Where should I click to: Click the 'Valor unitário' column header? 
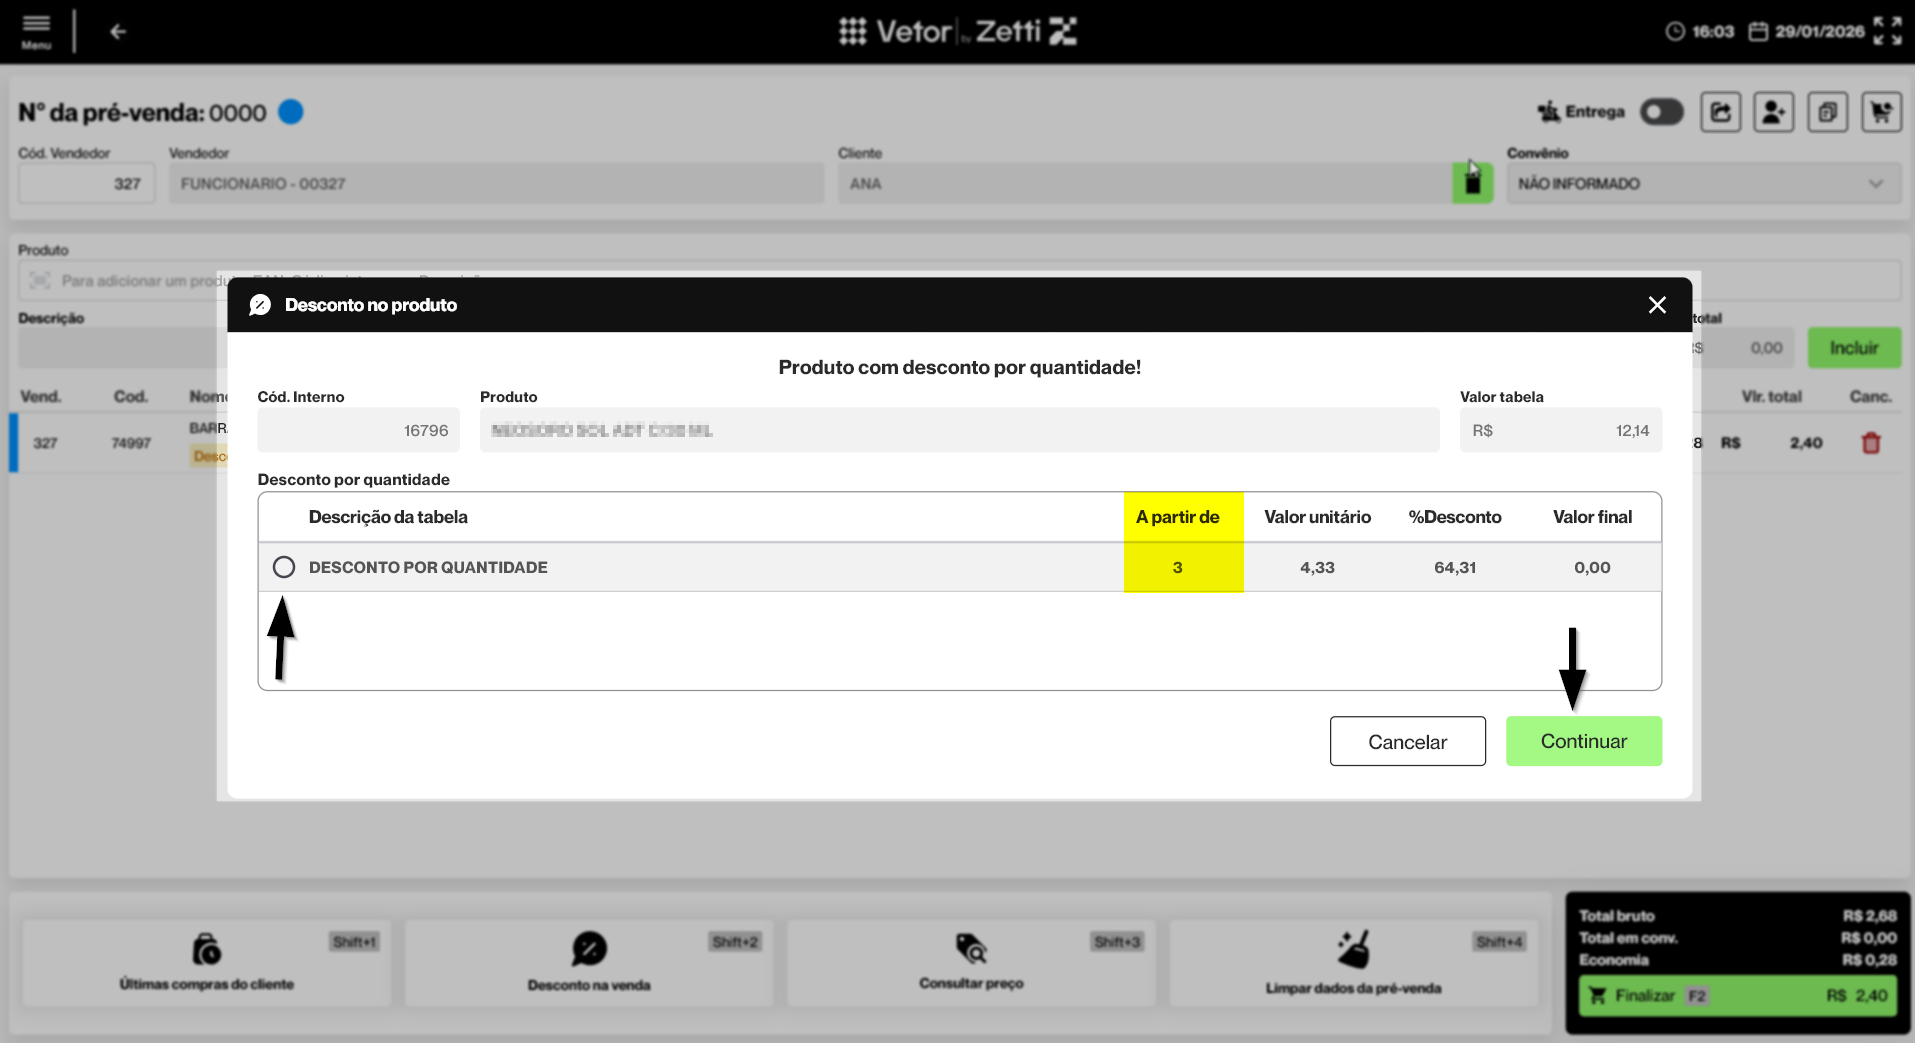click(x=1317, y=517)
